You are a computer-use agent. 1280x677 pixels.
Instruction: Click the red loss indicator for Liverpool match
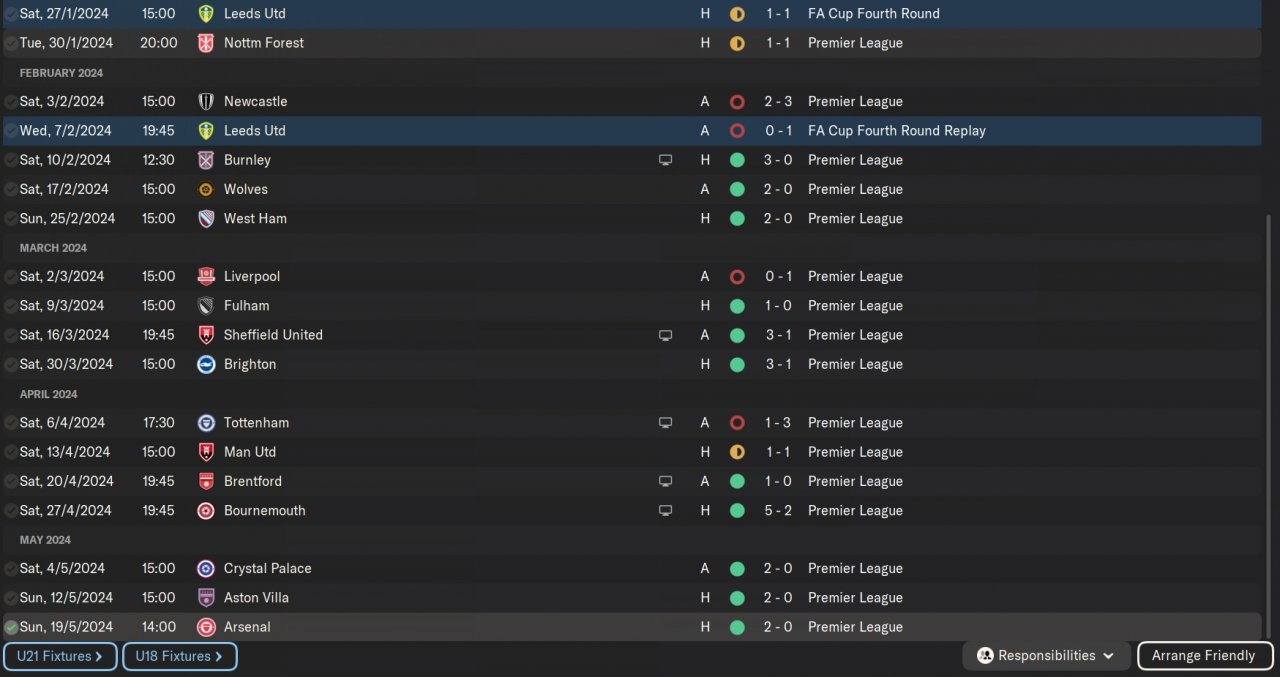tap(737, 276)
